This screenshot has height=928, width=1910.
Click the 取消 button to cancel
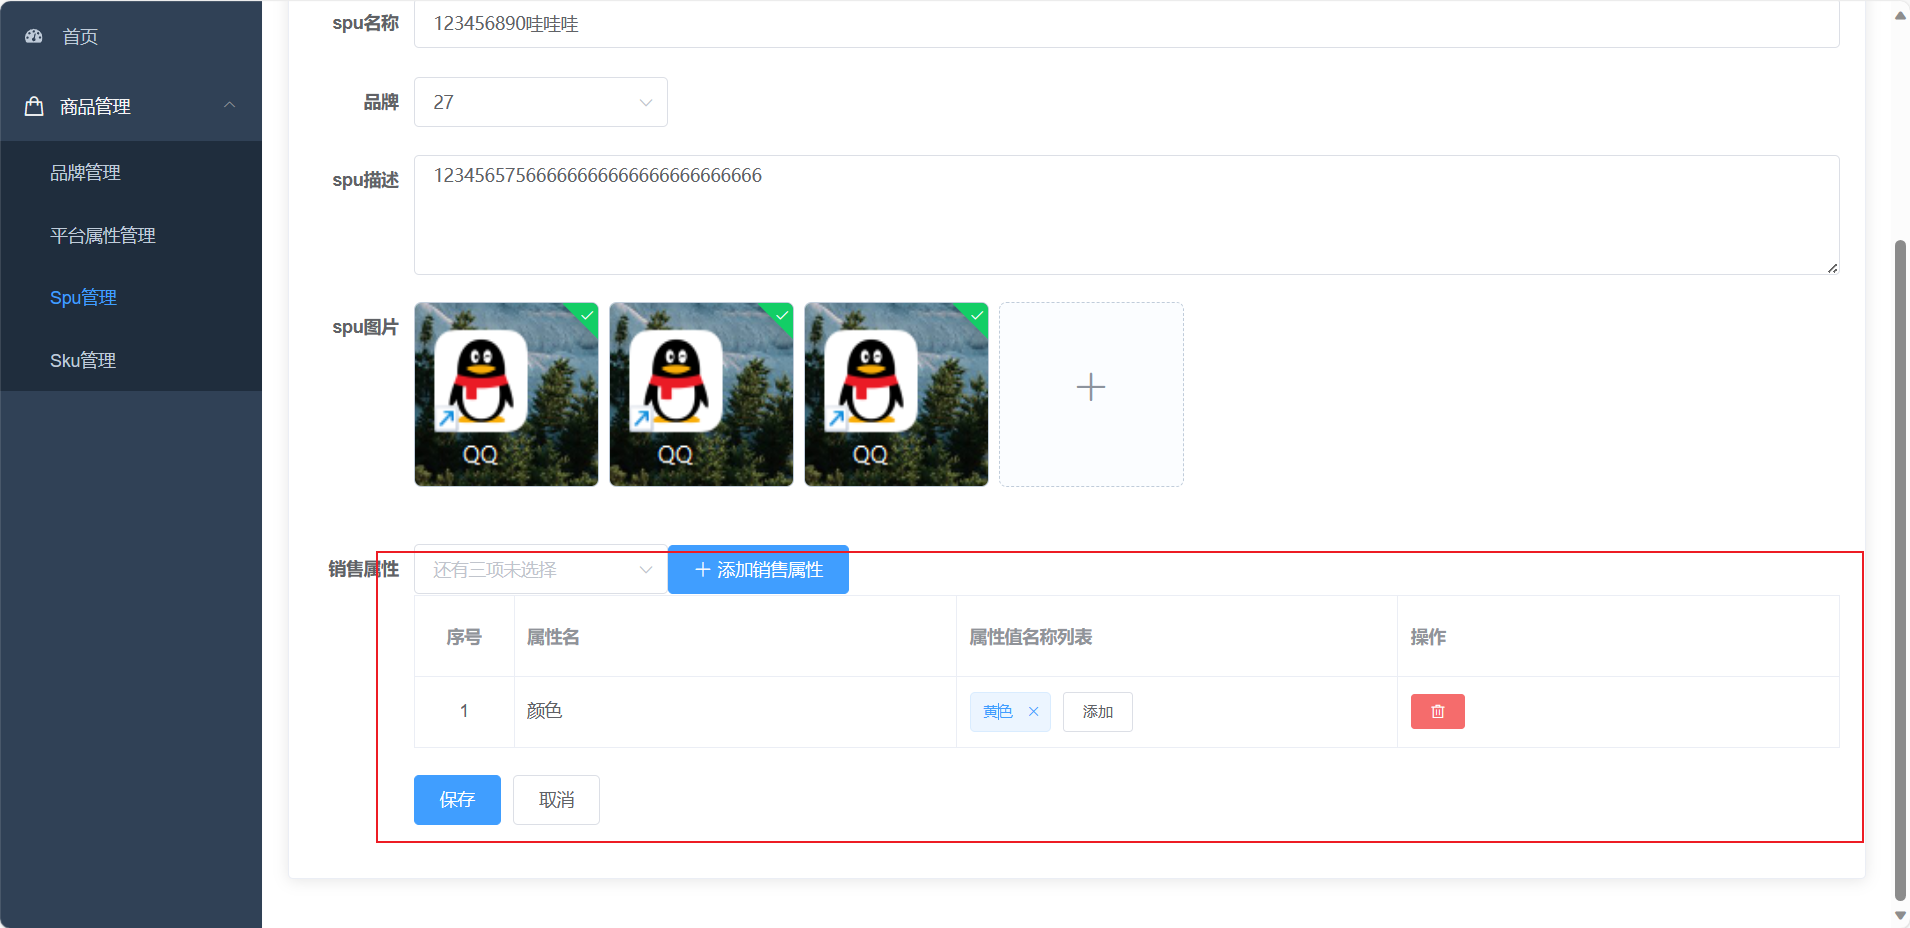(x=556, y=799)
